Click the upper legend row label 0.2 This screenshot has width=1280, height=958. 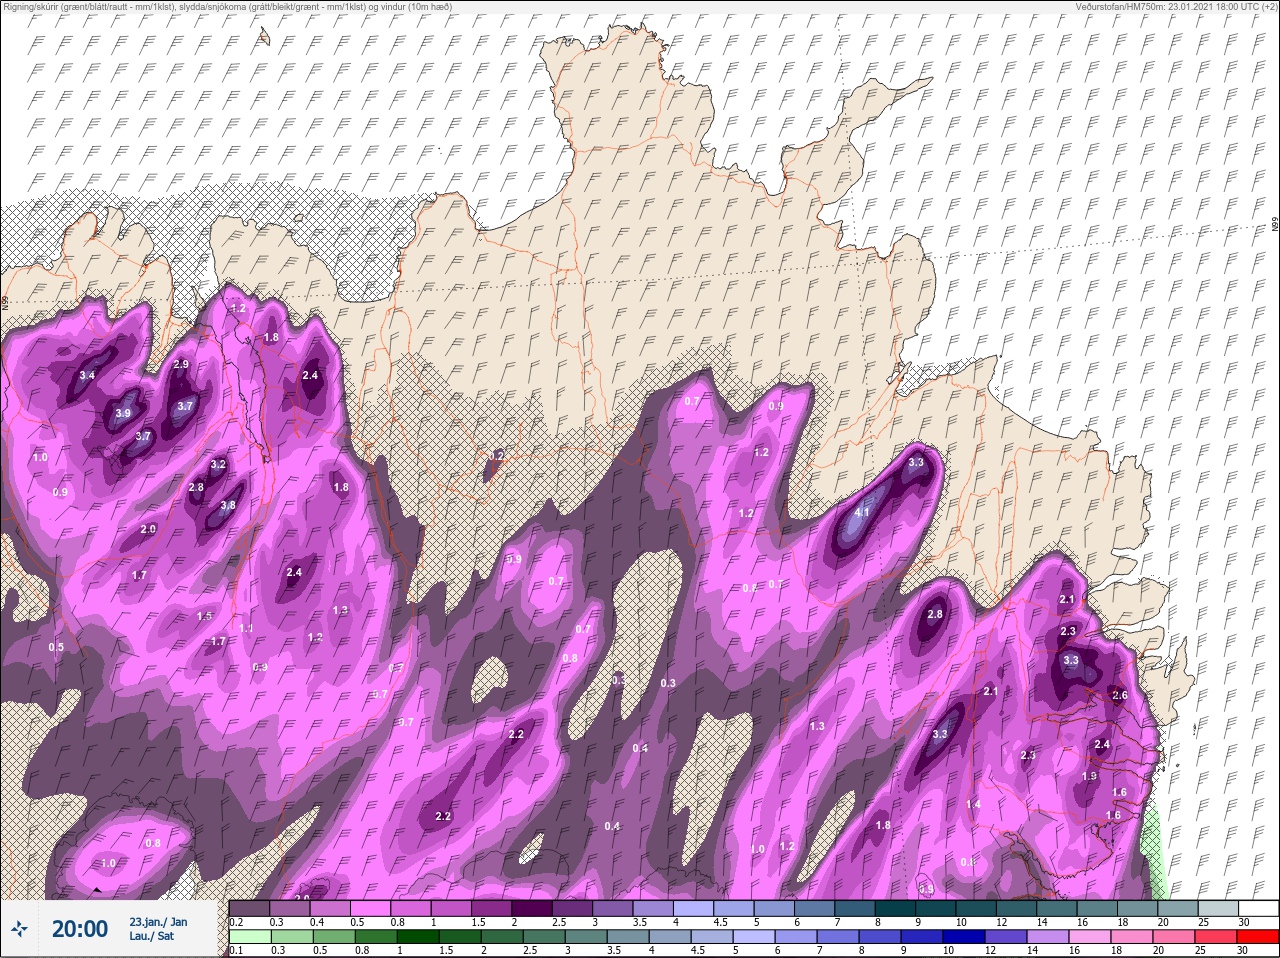coord(237,922)
